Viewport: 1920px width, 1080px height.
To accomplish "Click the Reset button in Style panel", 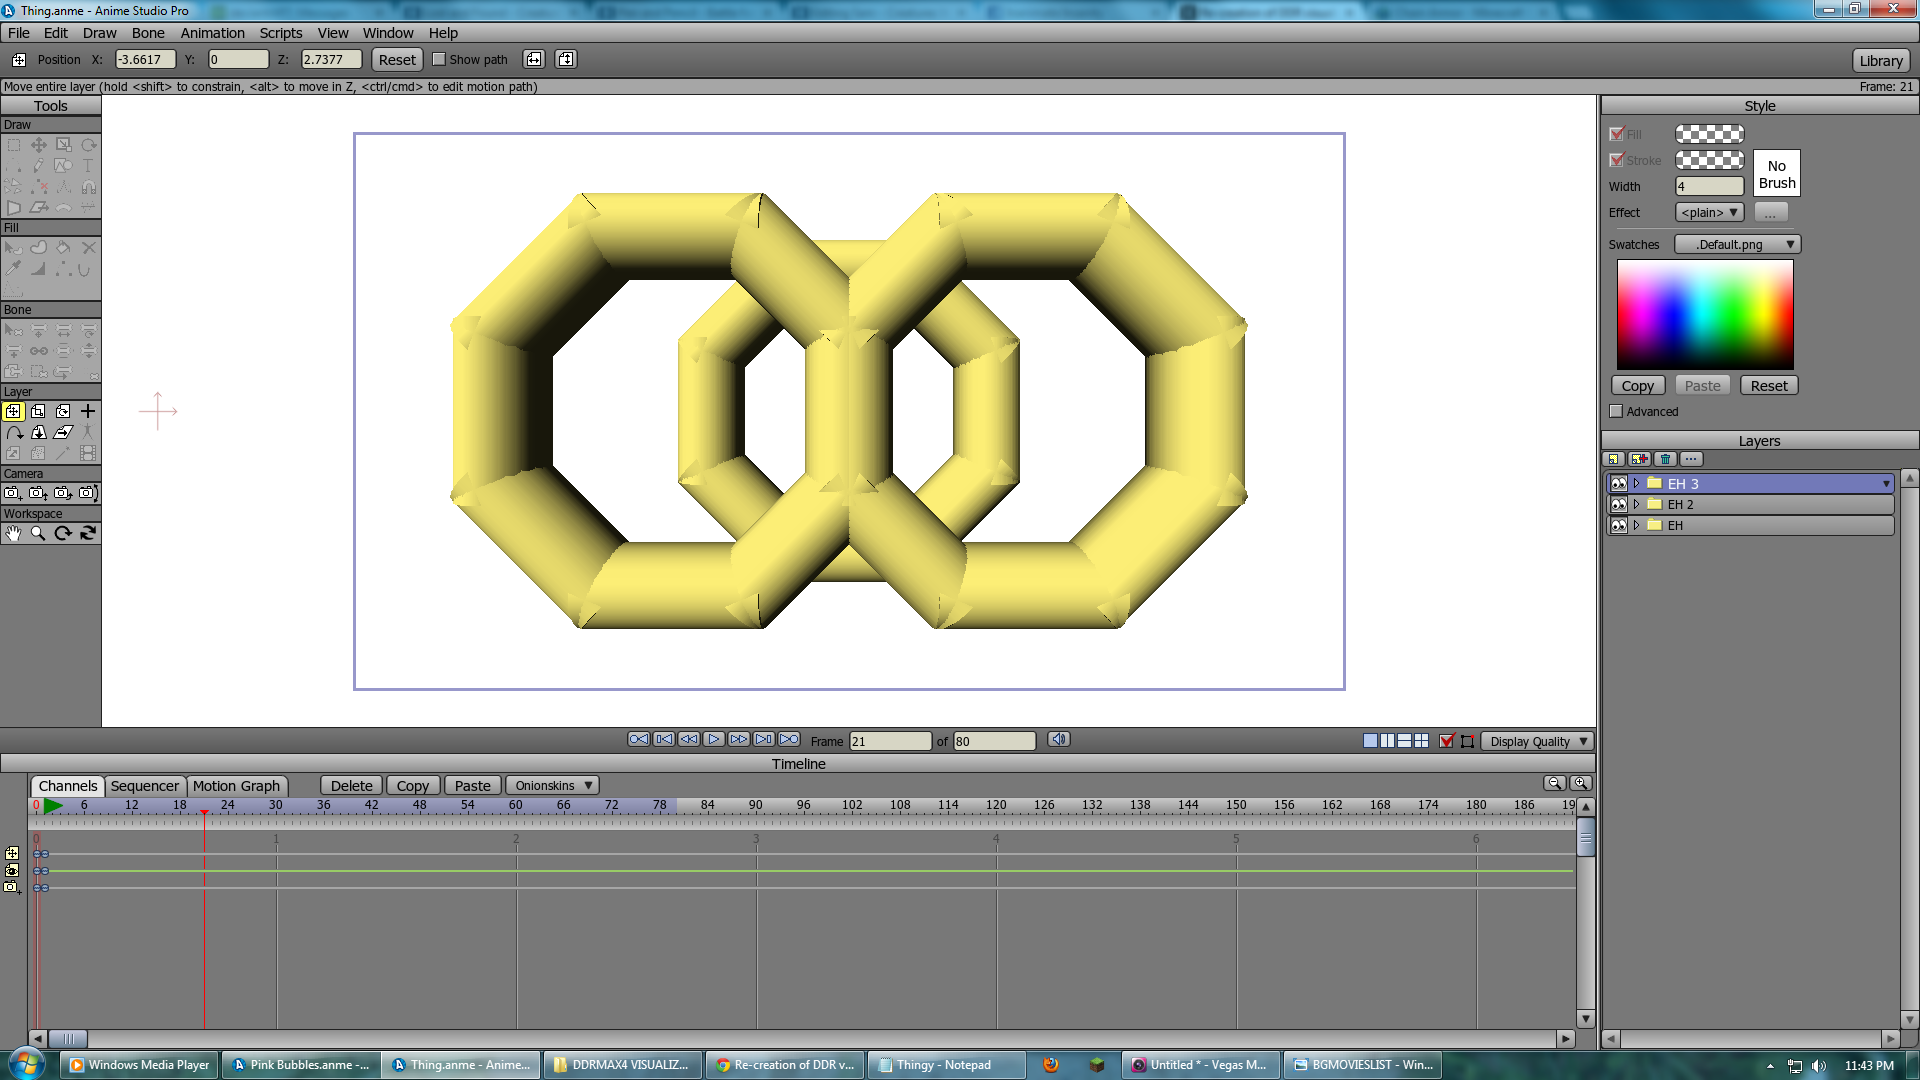I will click(x=1768, y=386).
